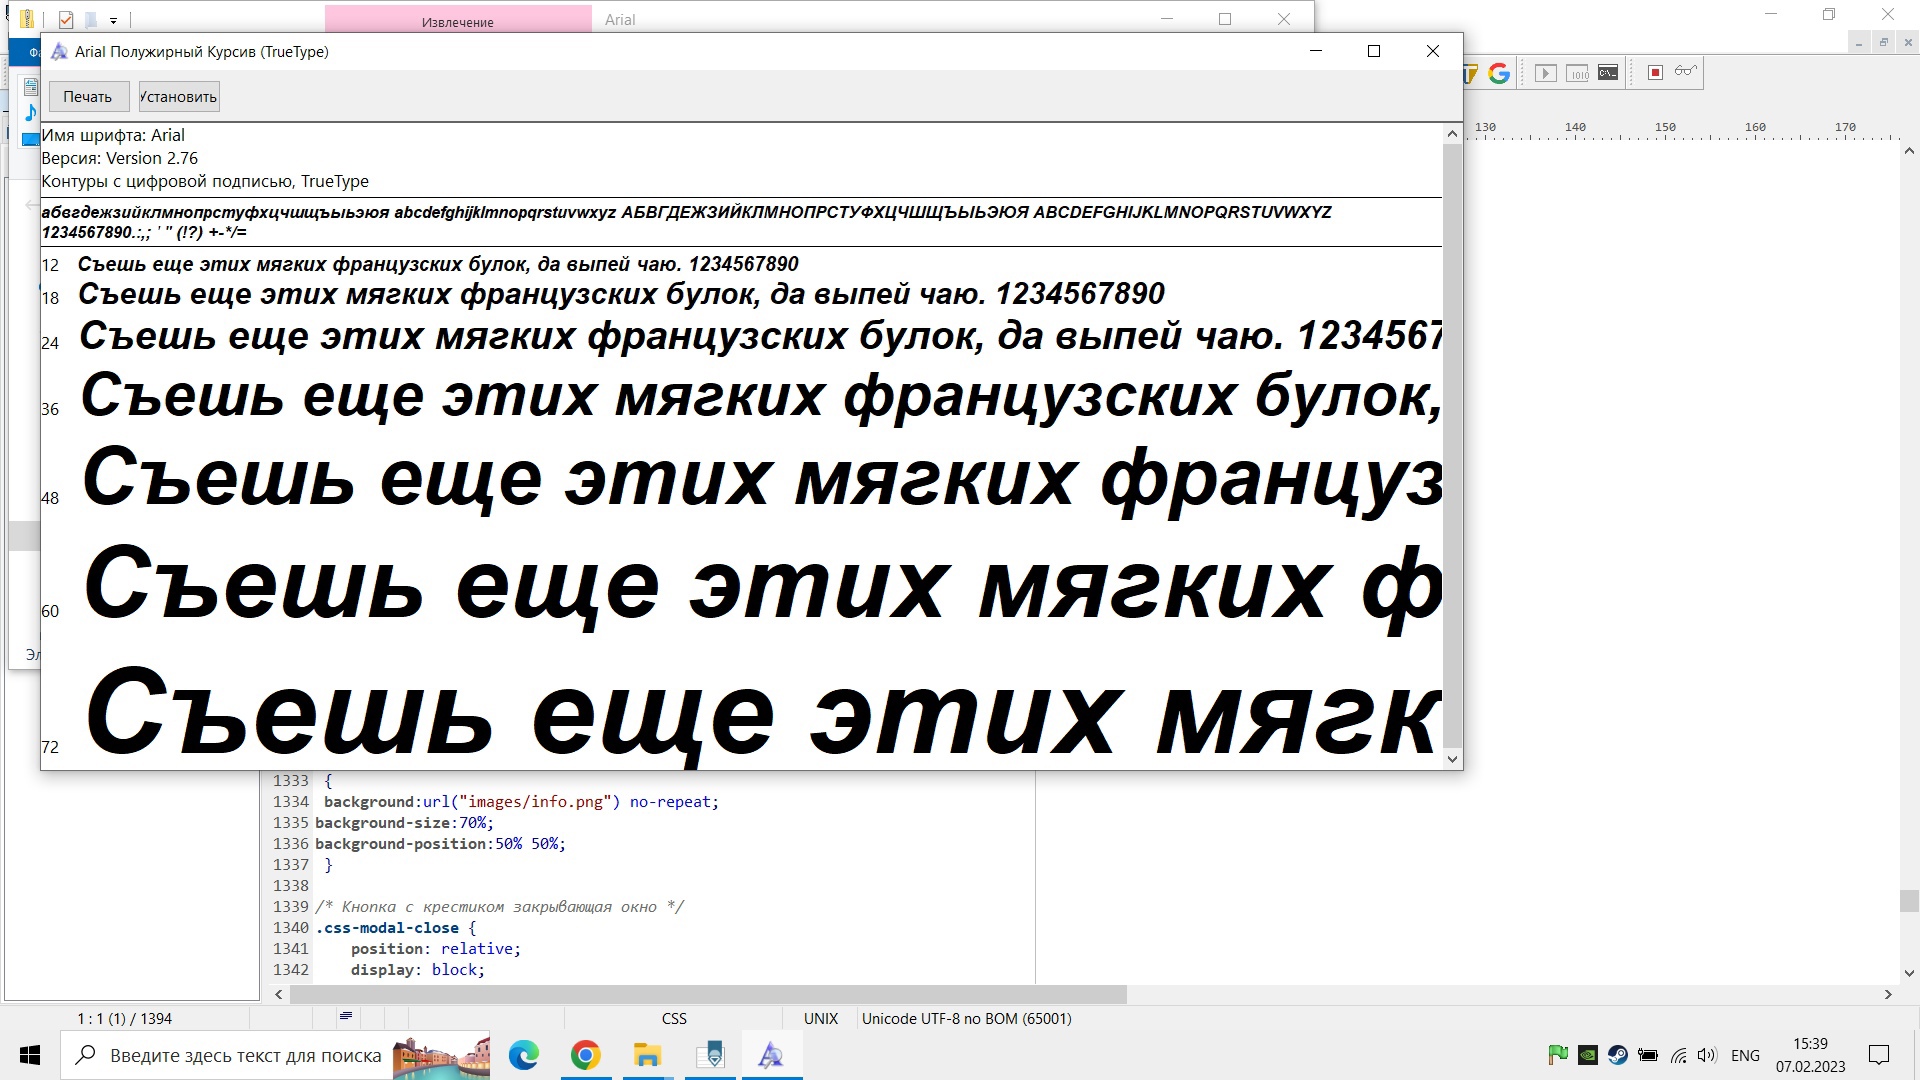Image resolution: width=1920 pixels, height=1080 pixels.
Task: Click the Steam icon in system tray
Action: click(1617, 1055)
